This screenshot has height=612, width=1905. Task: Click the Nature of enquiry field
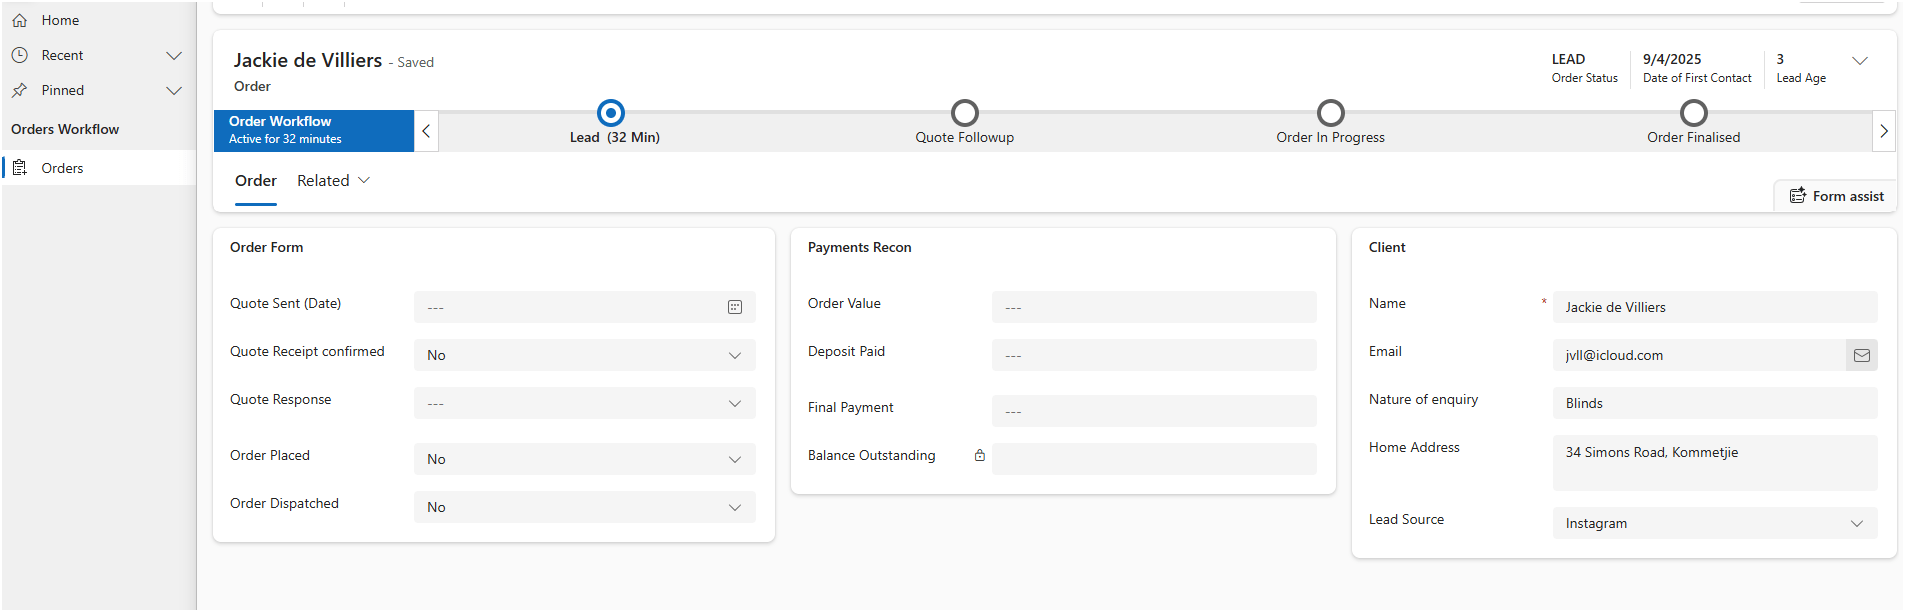click(1715, 403)
